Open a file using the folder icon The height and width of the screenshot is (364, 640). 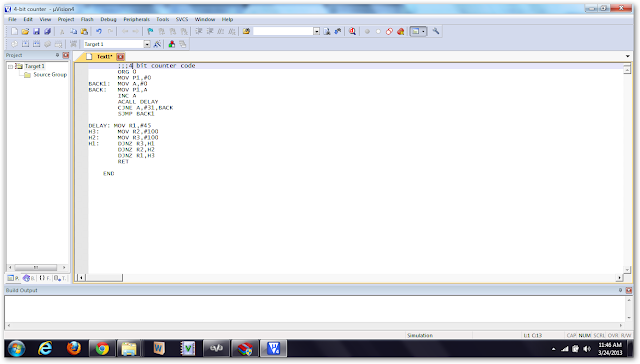[x=25, y=31]
